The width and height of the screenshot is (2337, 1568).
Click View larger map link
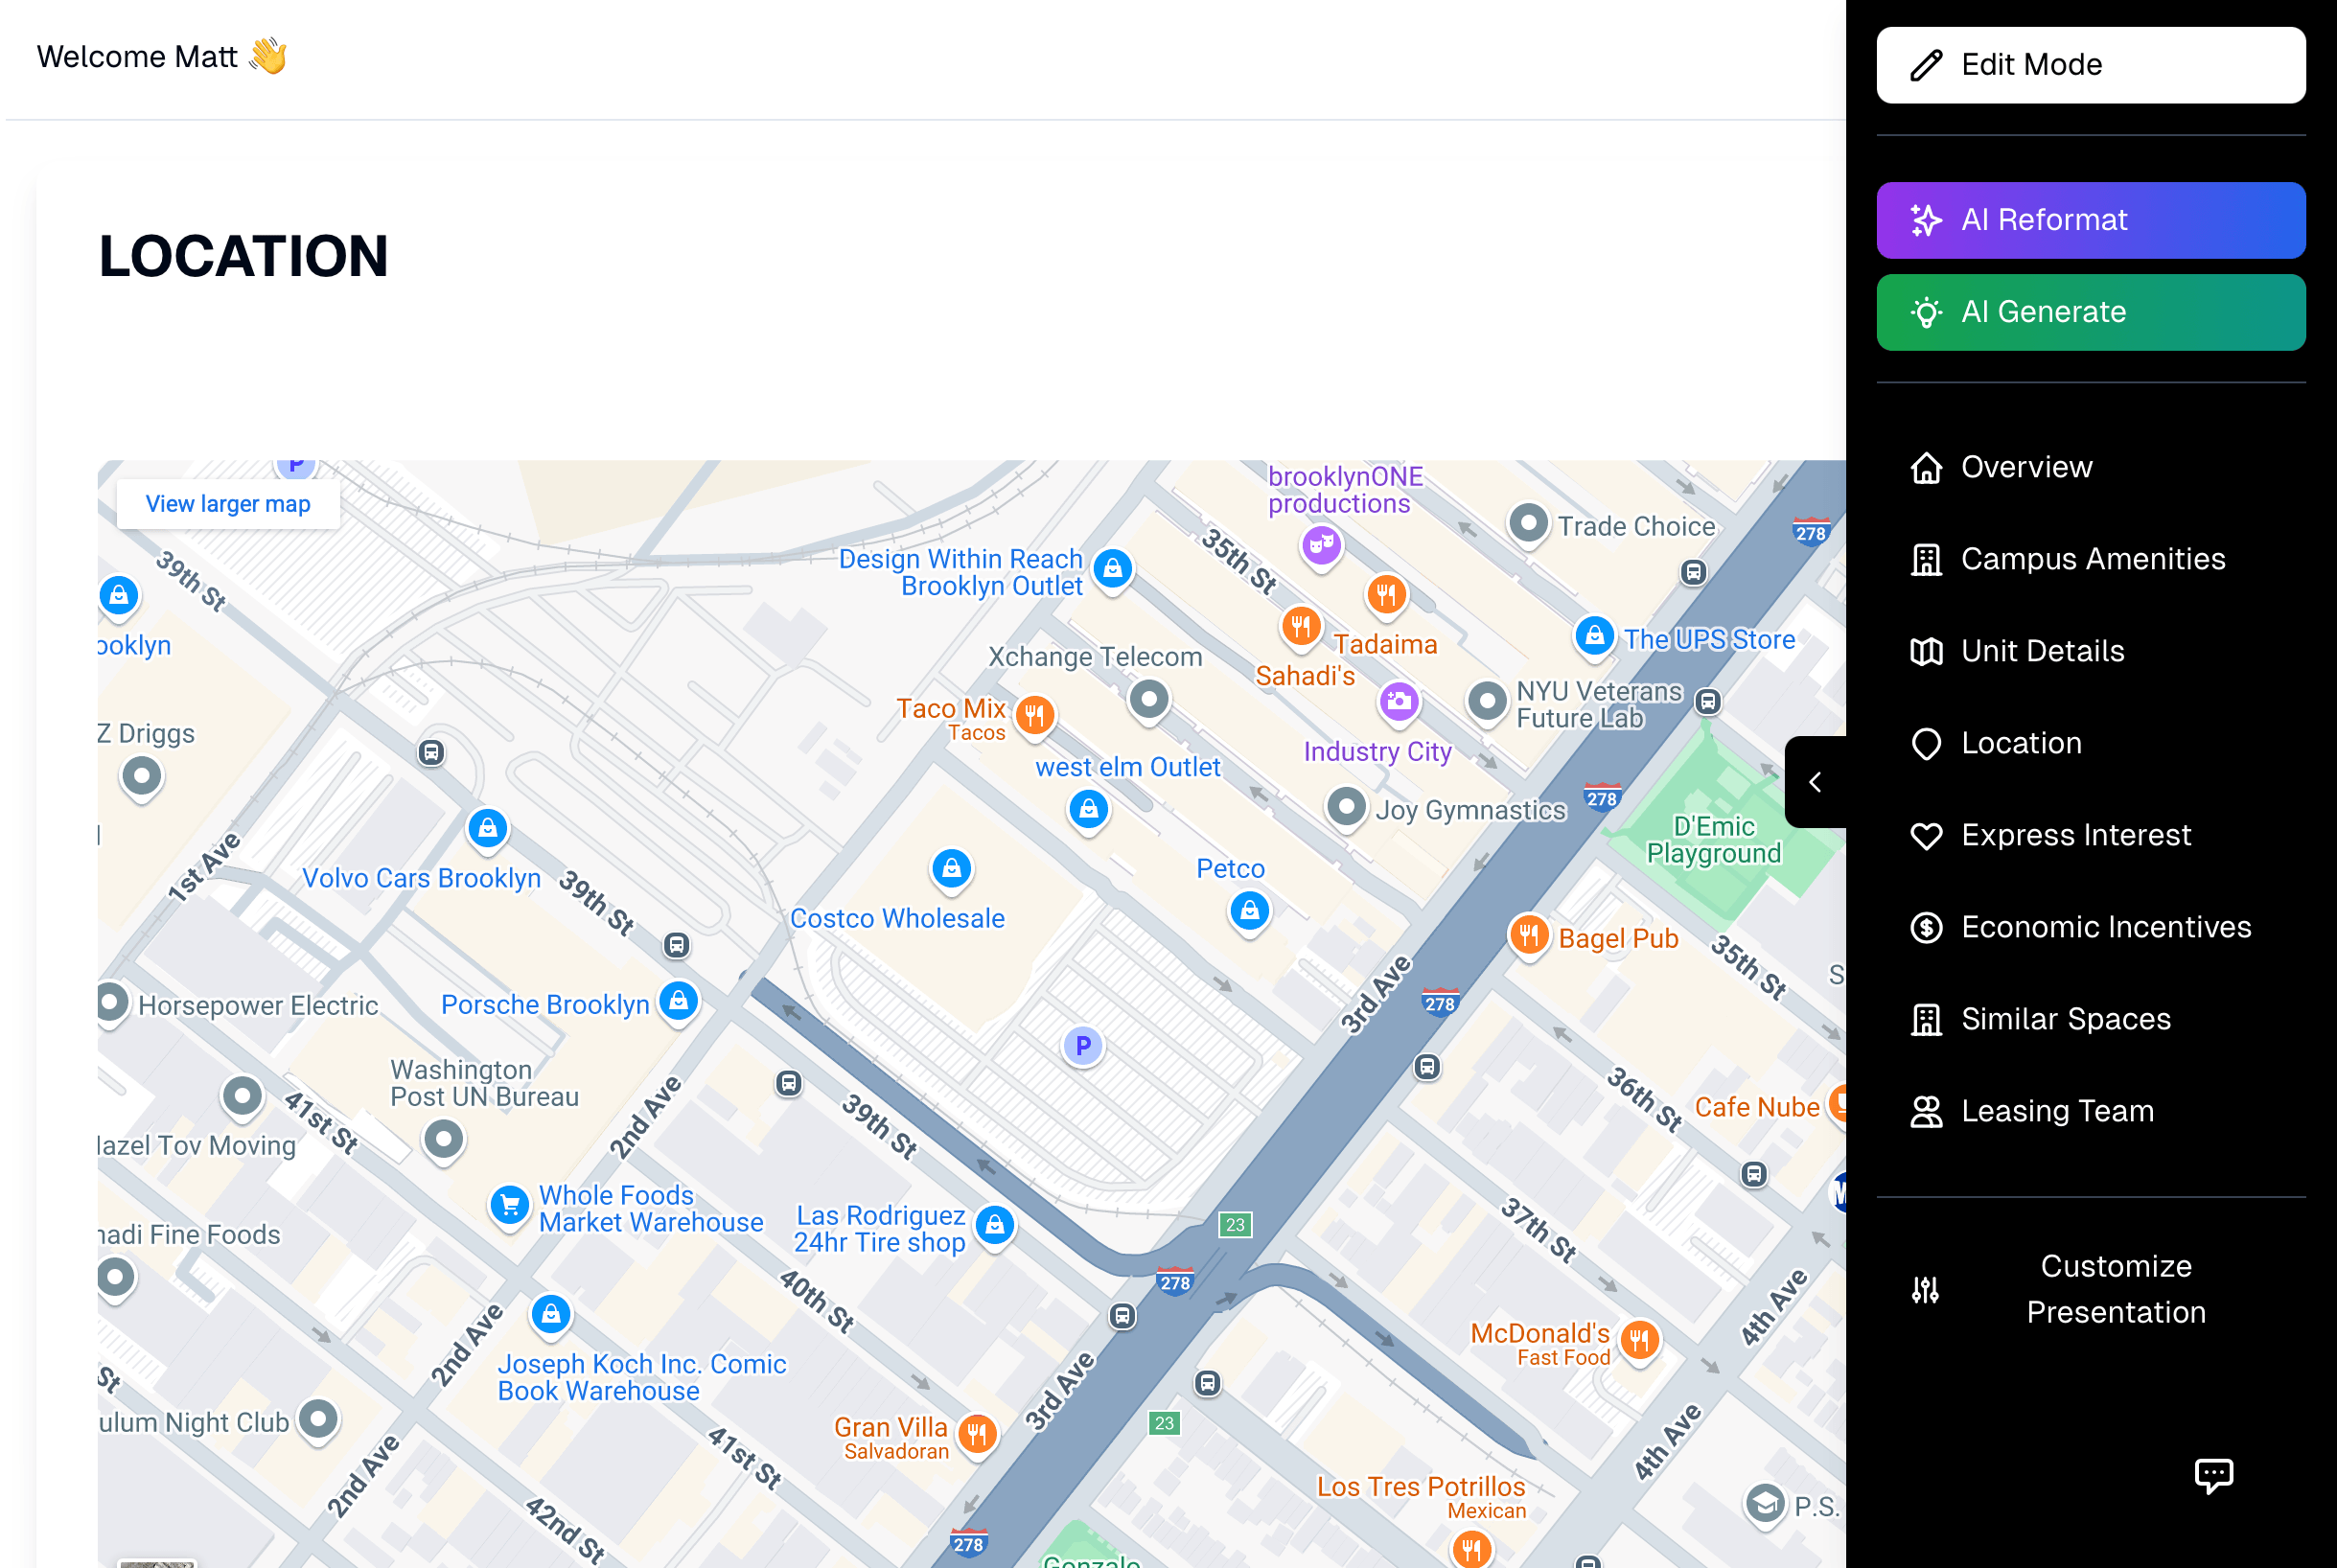point(228,504)
